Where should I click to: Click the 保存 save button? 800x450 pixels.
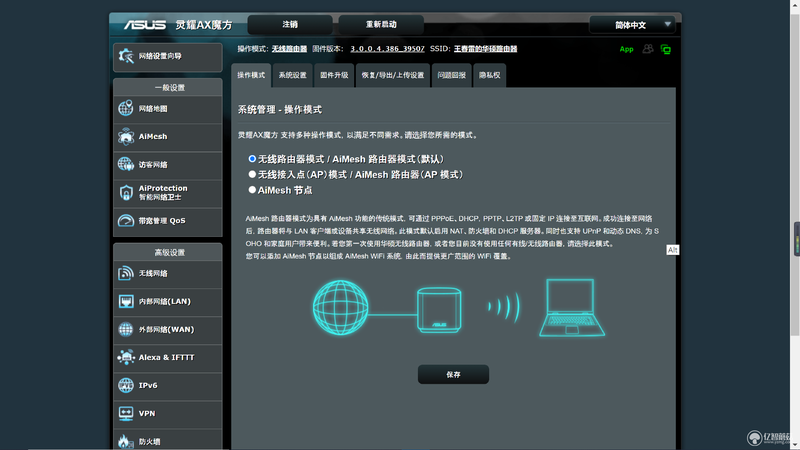pos(453,374)
